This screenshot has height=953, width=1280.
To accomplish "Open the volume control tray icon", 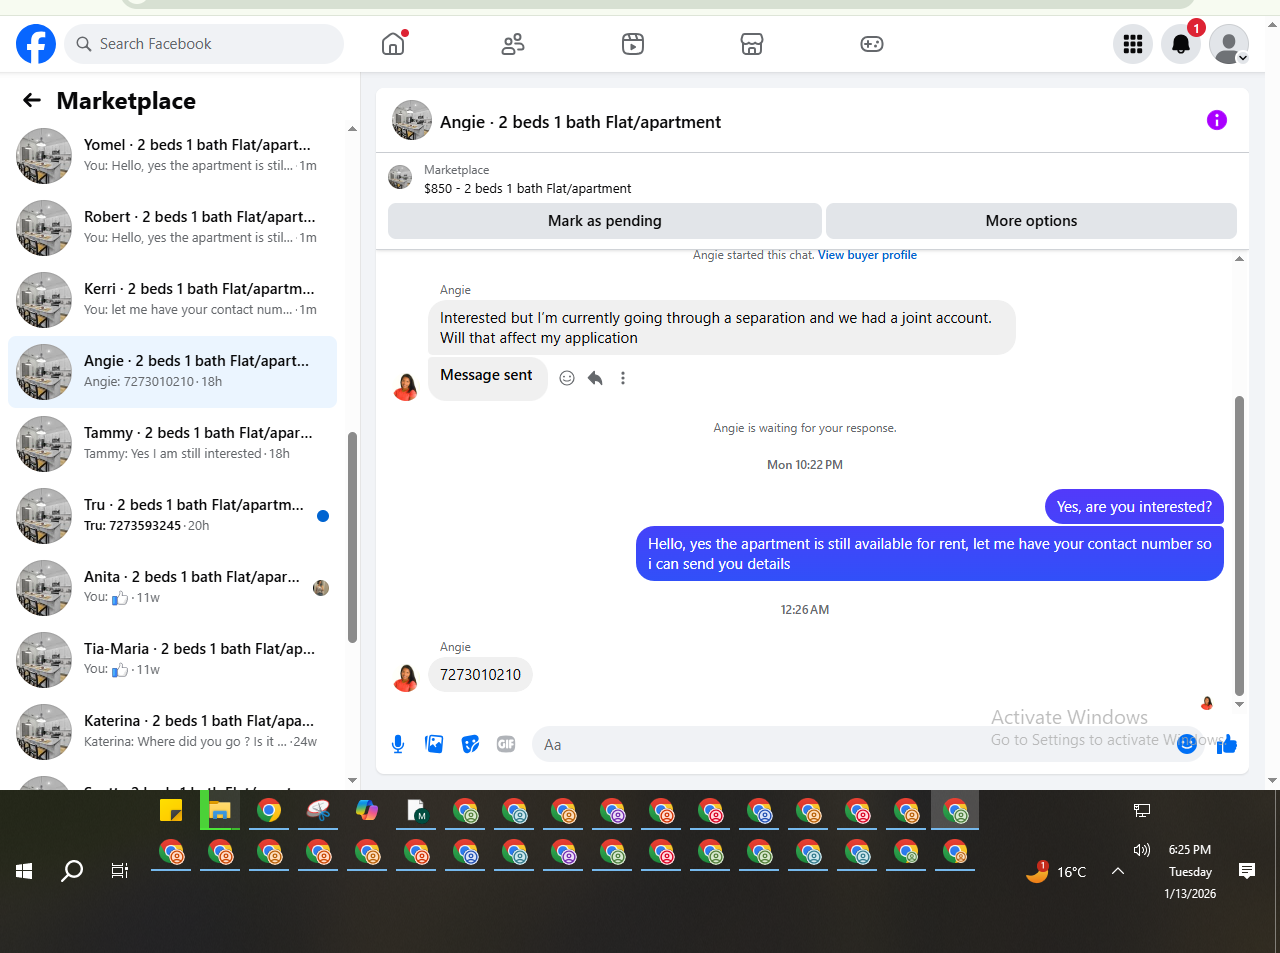I will pyautogui.click(x=1142, y=850).
